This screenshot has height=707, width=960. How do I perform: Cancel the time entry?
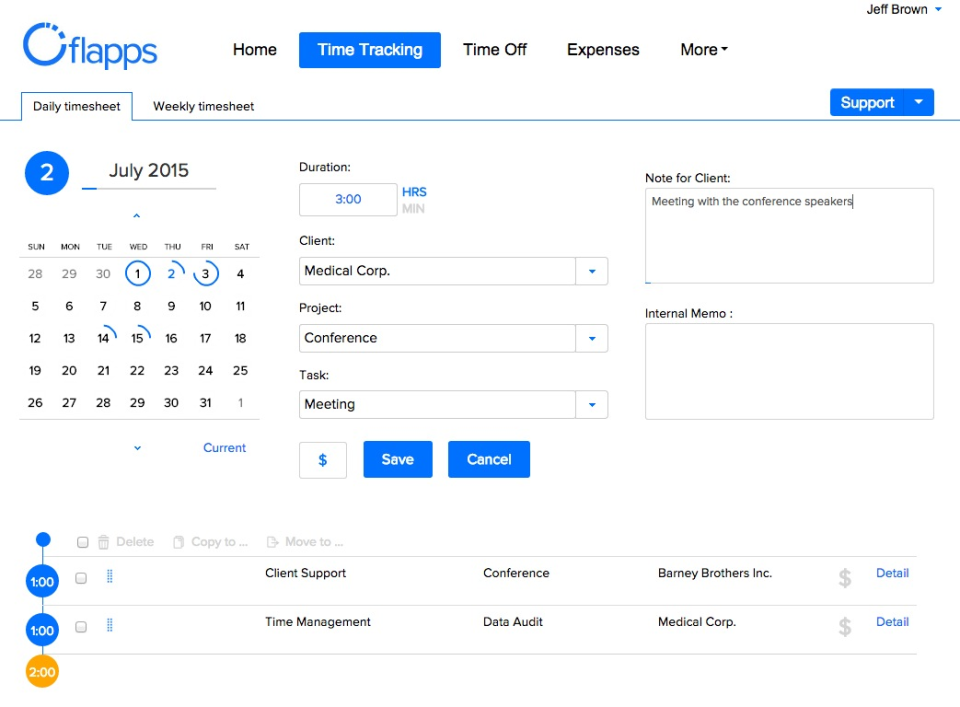[489, 460]
